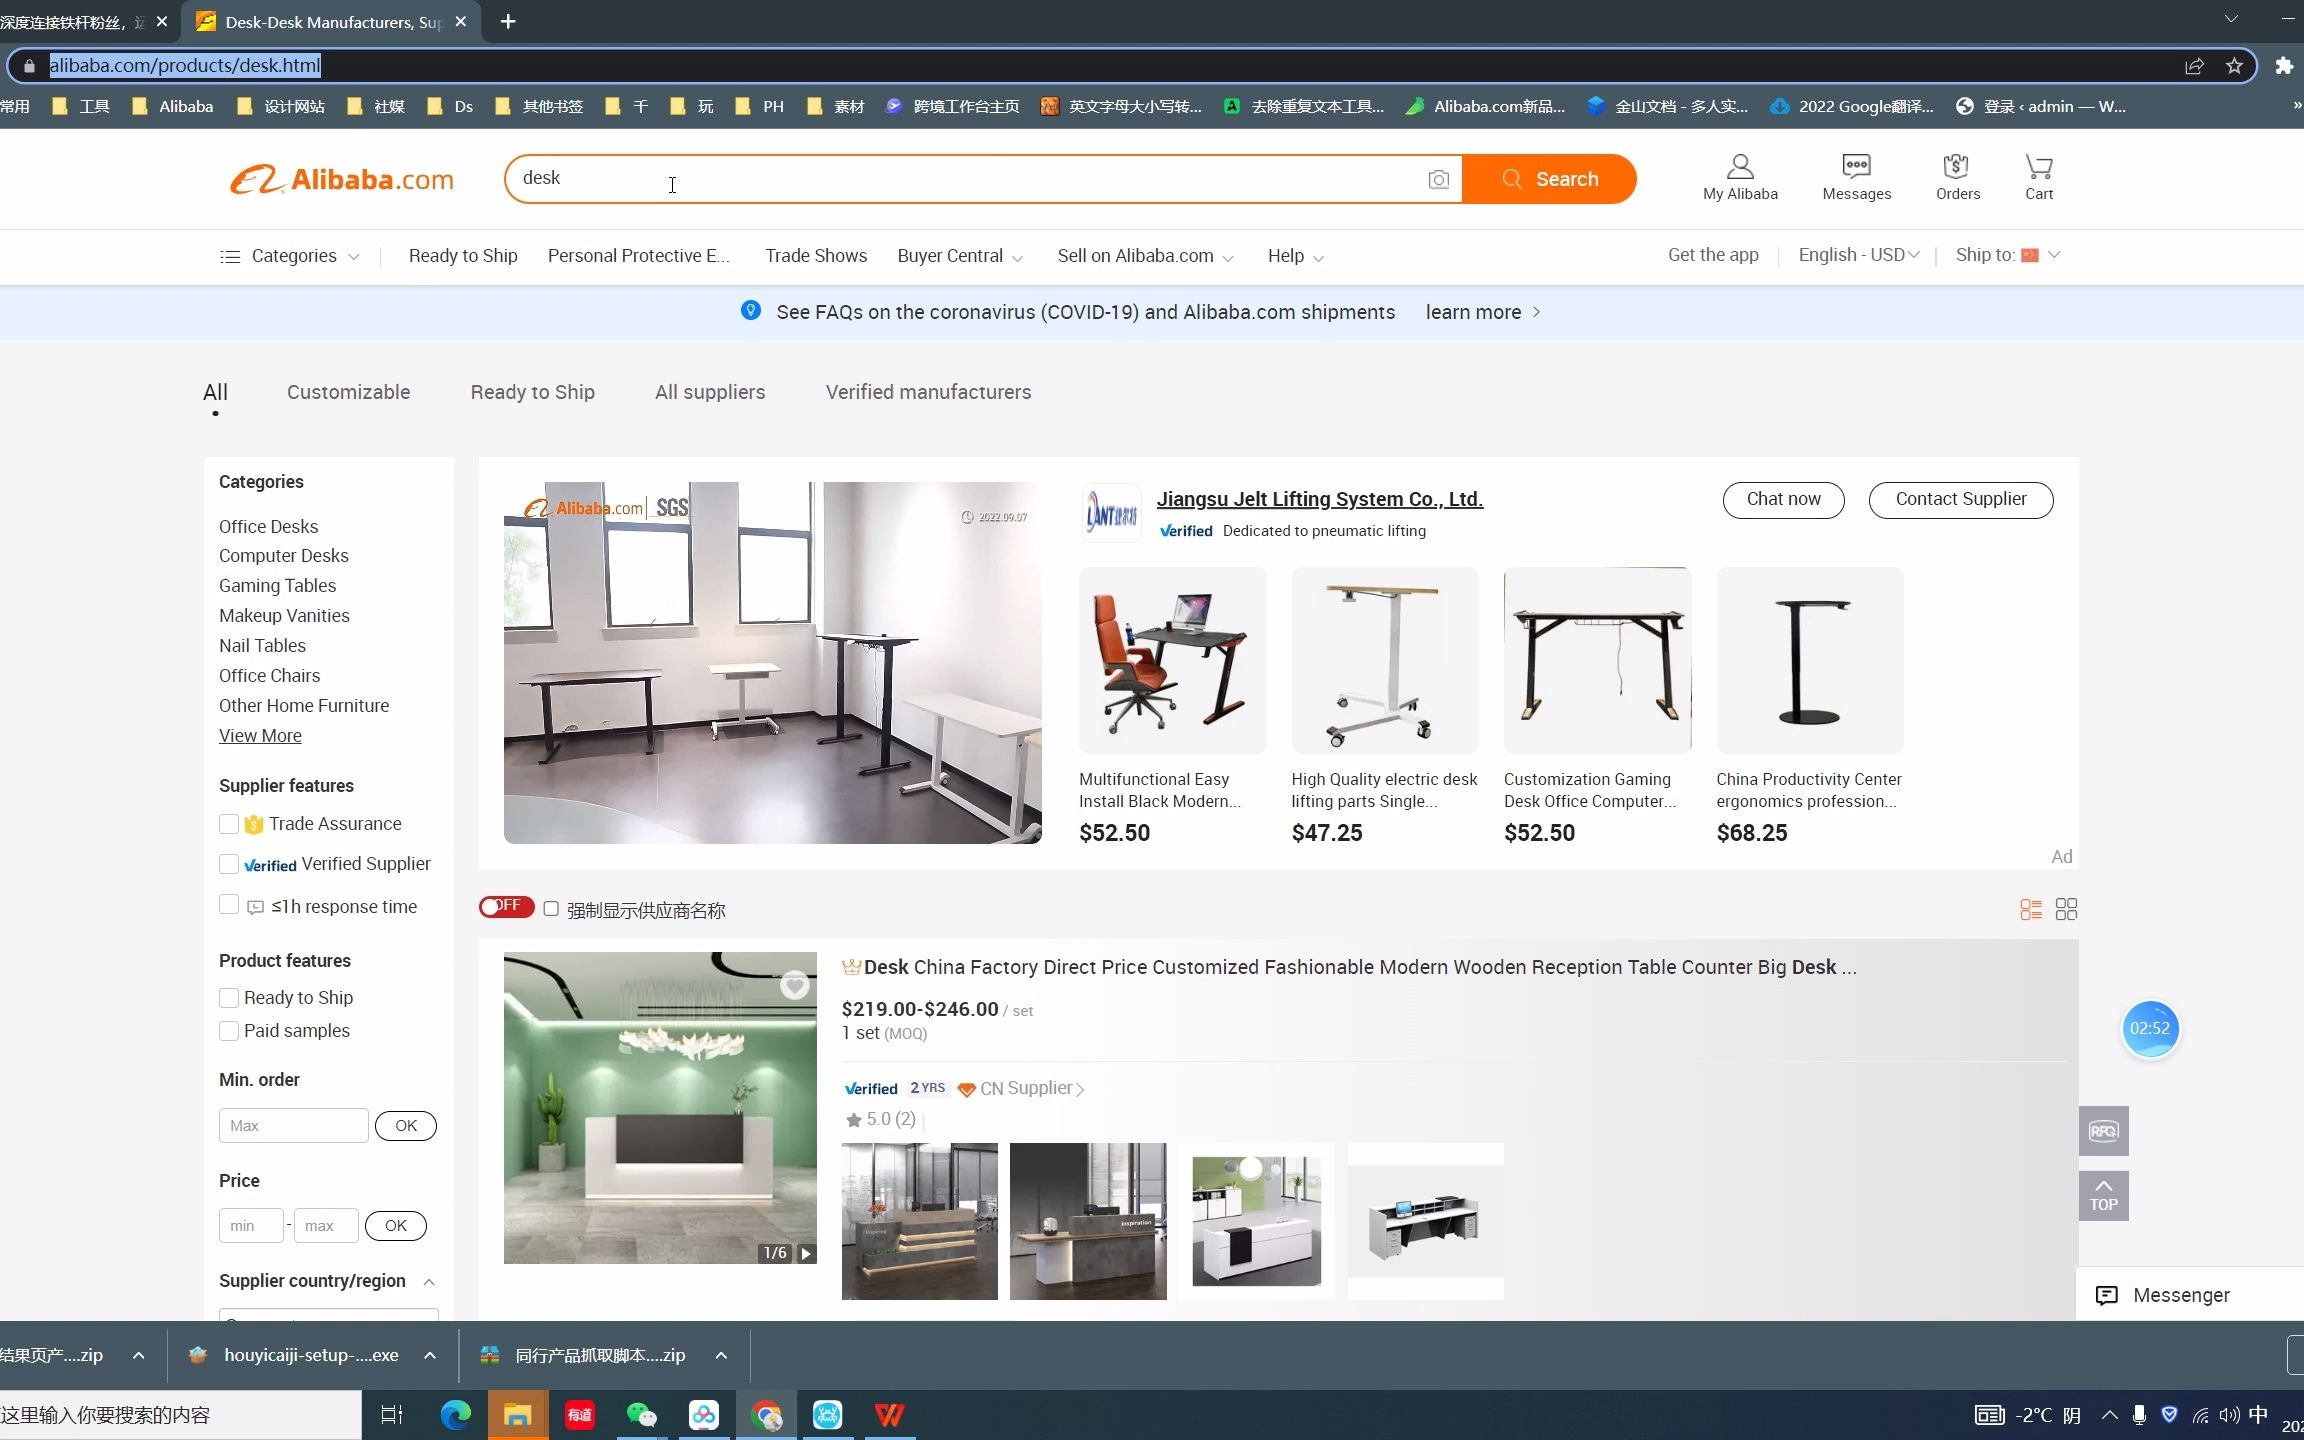Expand options for houyicaiji-setup exe download
2304x1440 pixels.
pos(430,1356)
